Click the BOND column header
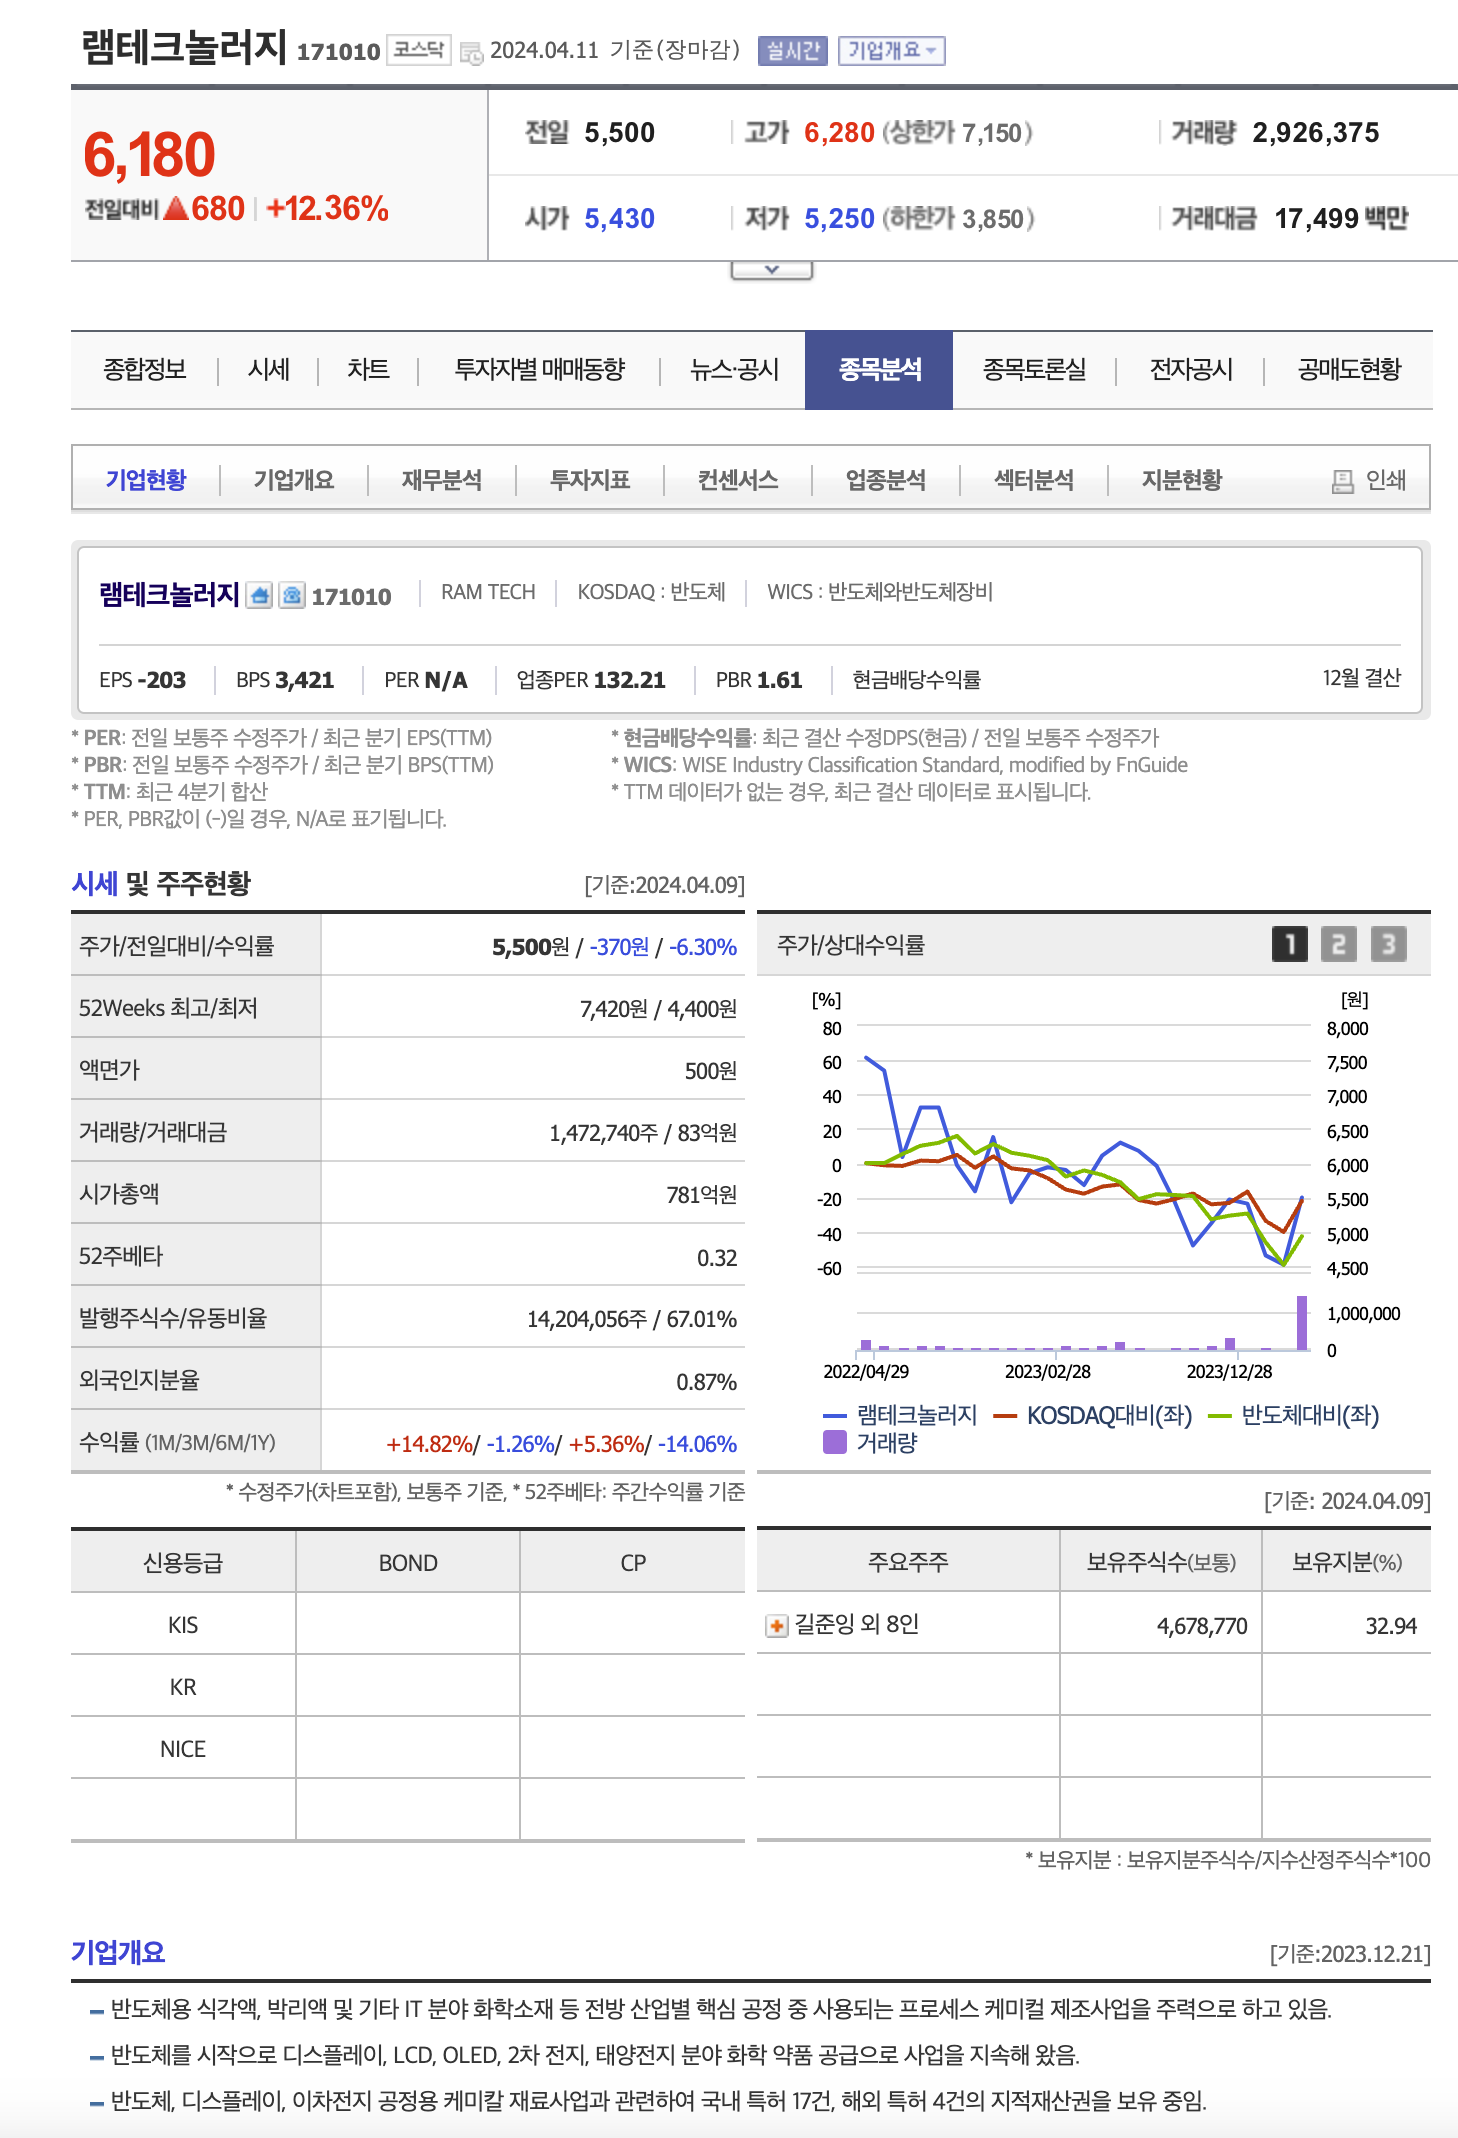The width and height of the screenshot is (1458, 2138). click(x=408, y=1563)
